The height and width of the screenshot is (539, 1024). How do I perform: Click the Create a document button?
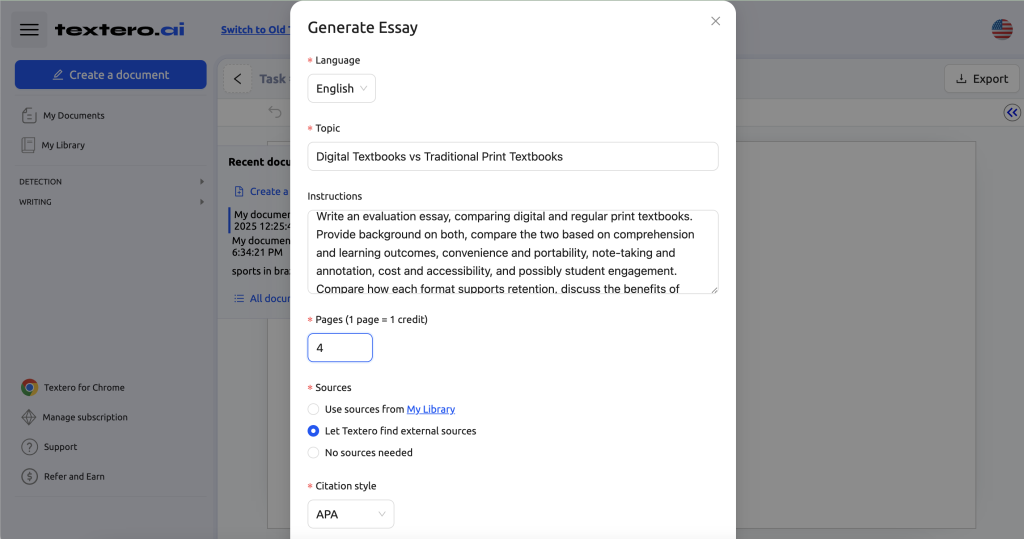[x=111, y=74]
